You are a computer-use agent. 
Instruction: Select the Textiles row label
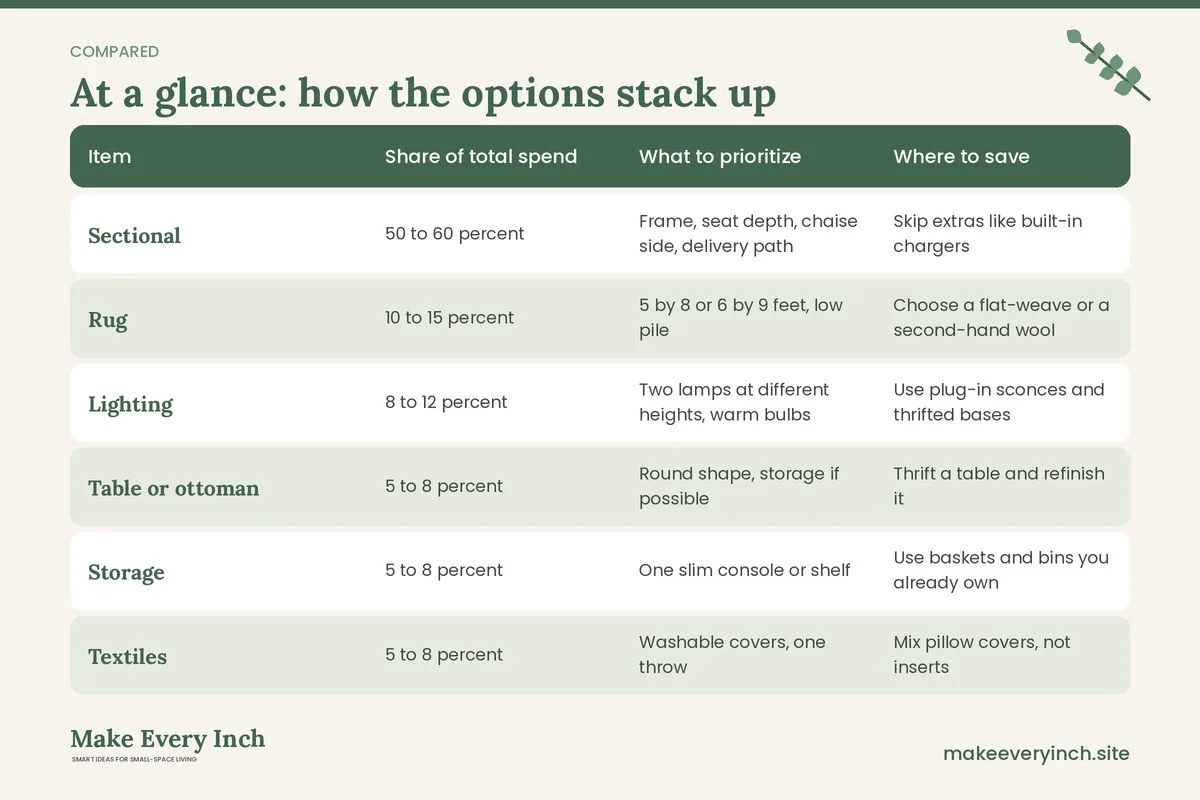(x=128, y=656)
